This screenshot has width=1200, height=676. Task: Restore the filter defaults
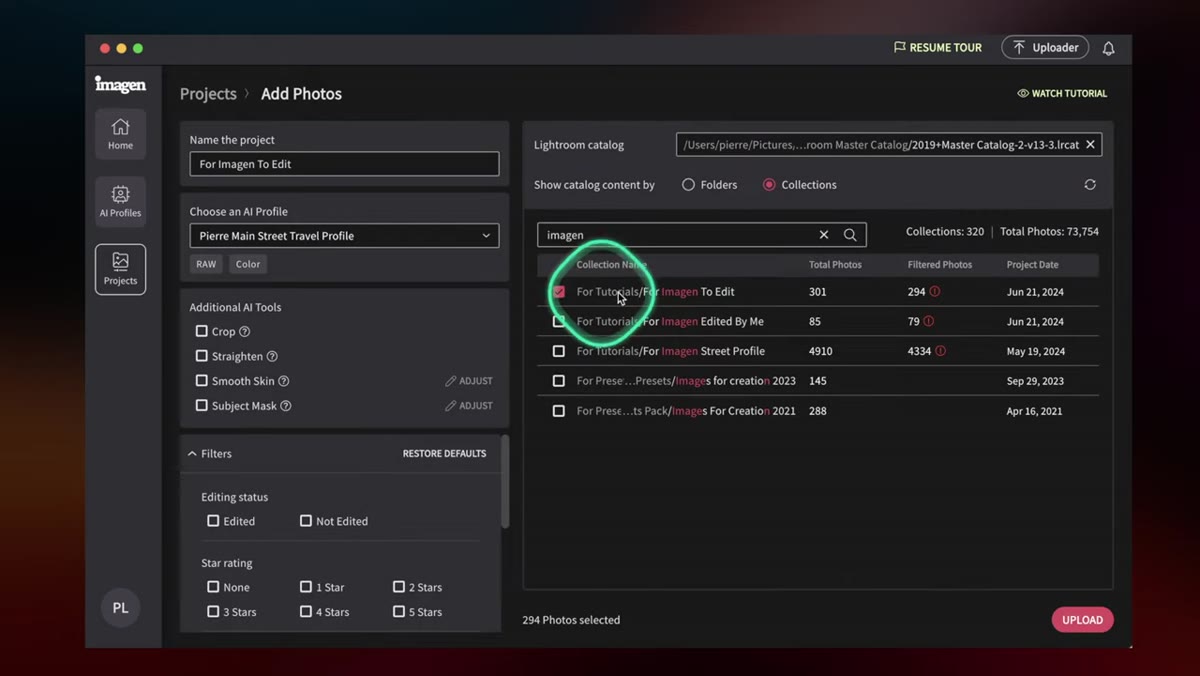click(x=444, y=454)
